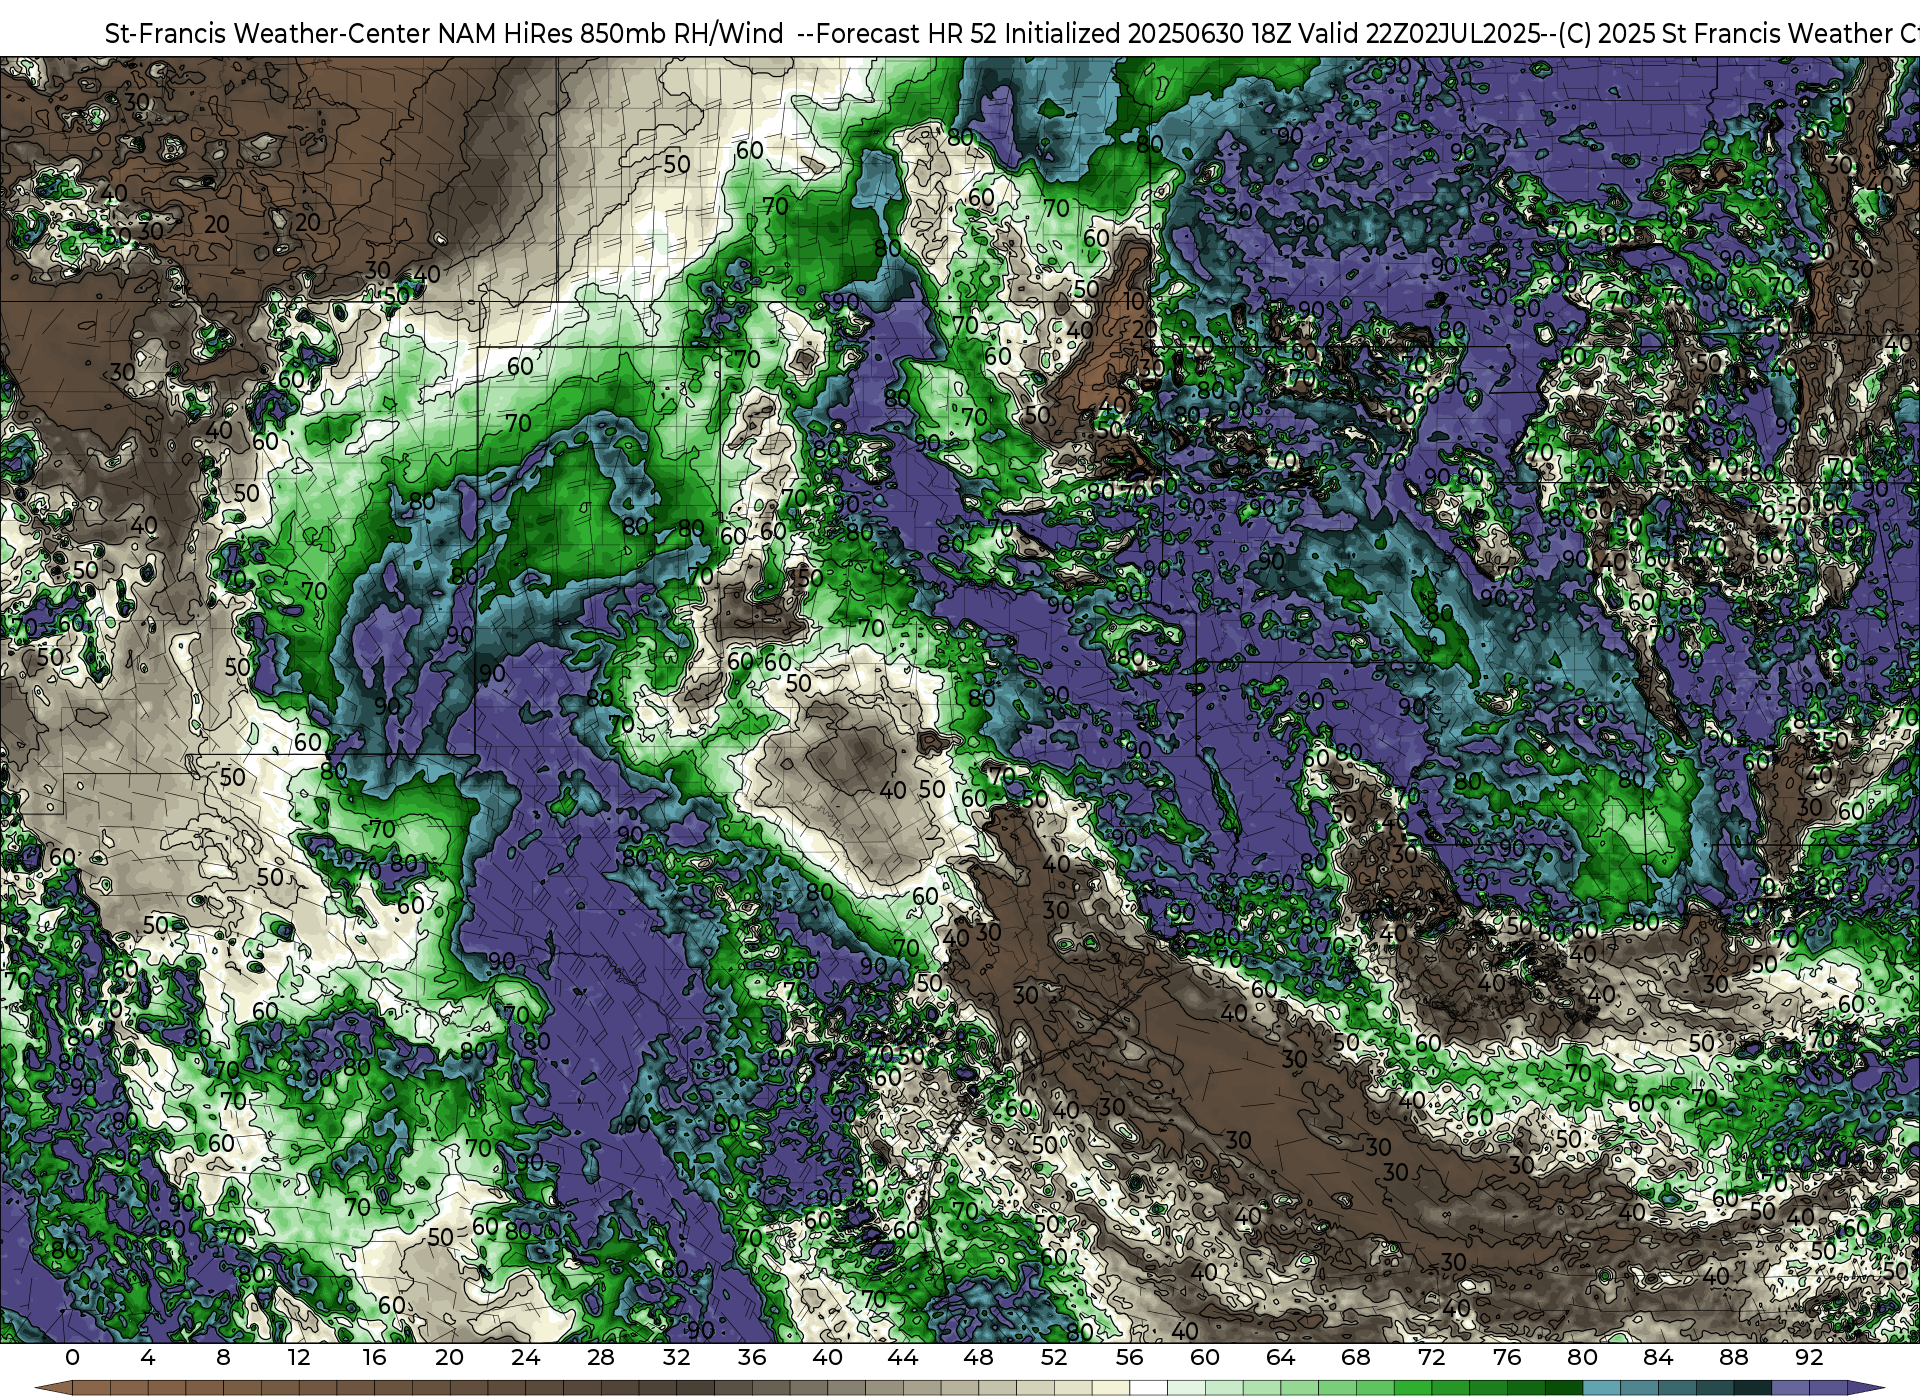
Task: Click the color legend scale label 48
Action: 979,1357
